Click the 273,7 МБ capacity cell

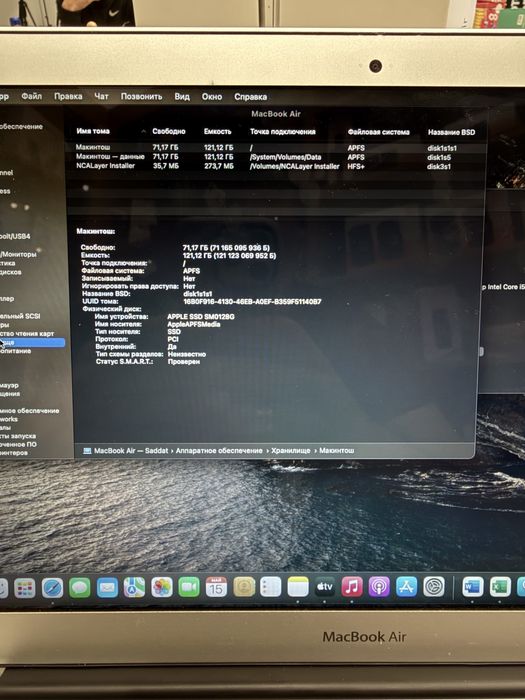point(219,166)
